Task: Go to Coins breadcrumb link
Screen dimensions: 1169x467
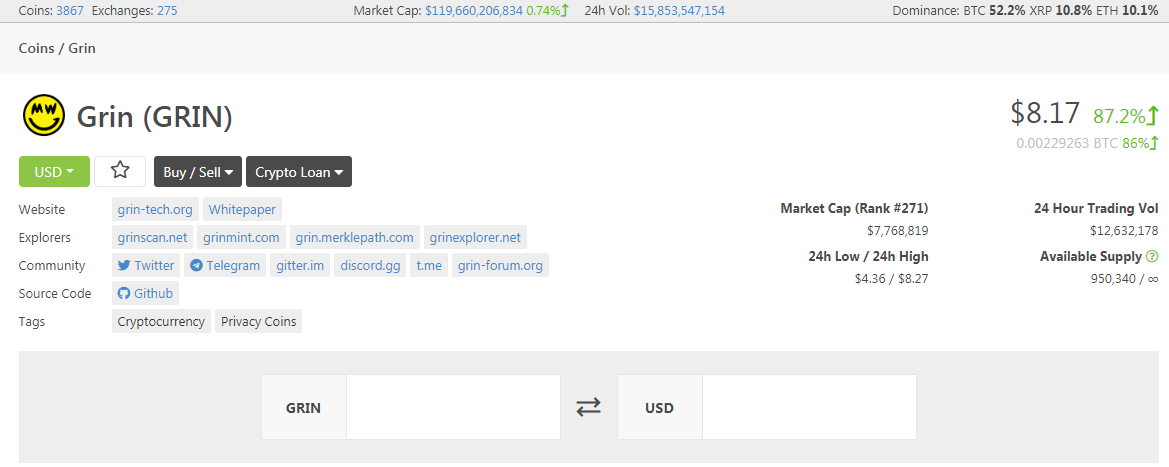Action: 37,48
